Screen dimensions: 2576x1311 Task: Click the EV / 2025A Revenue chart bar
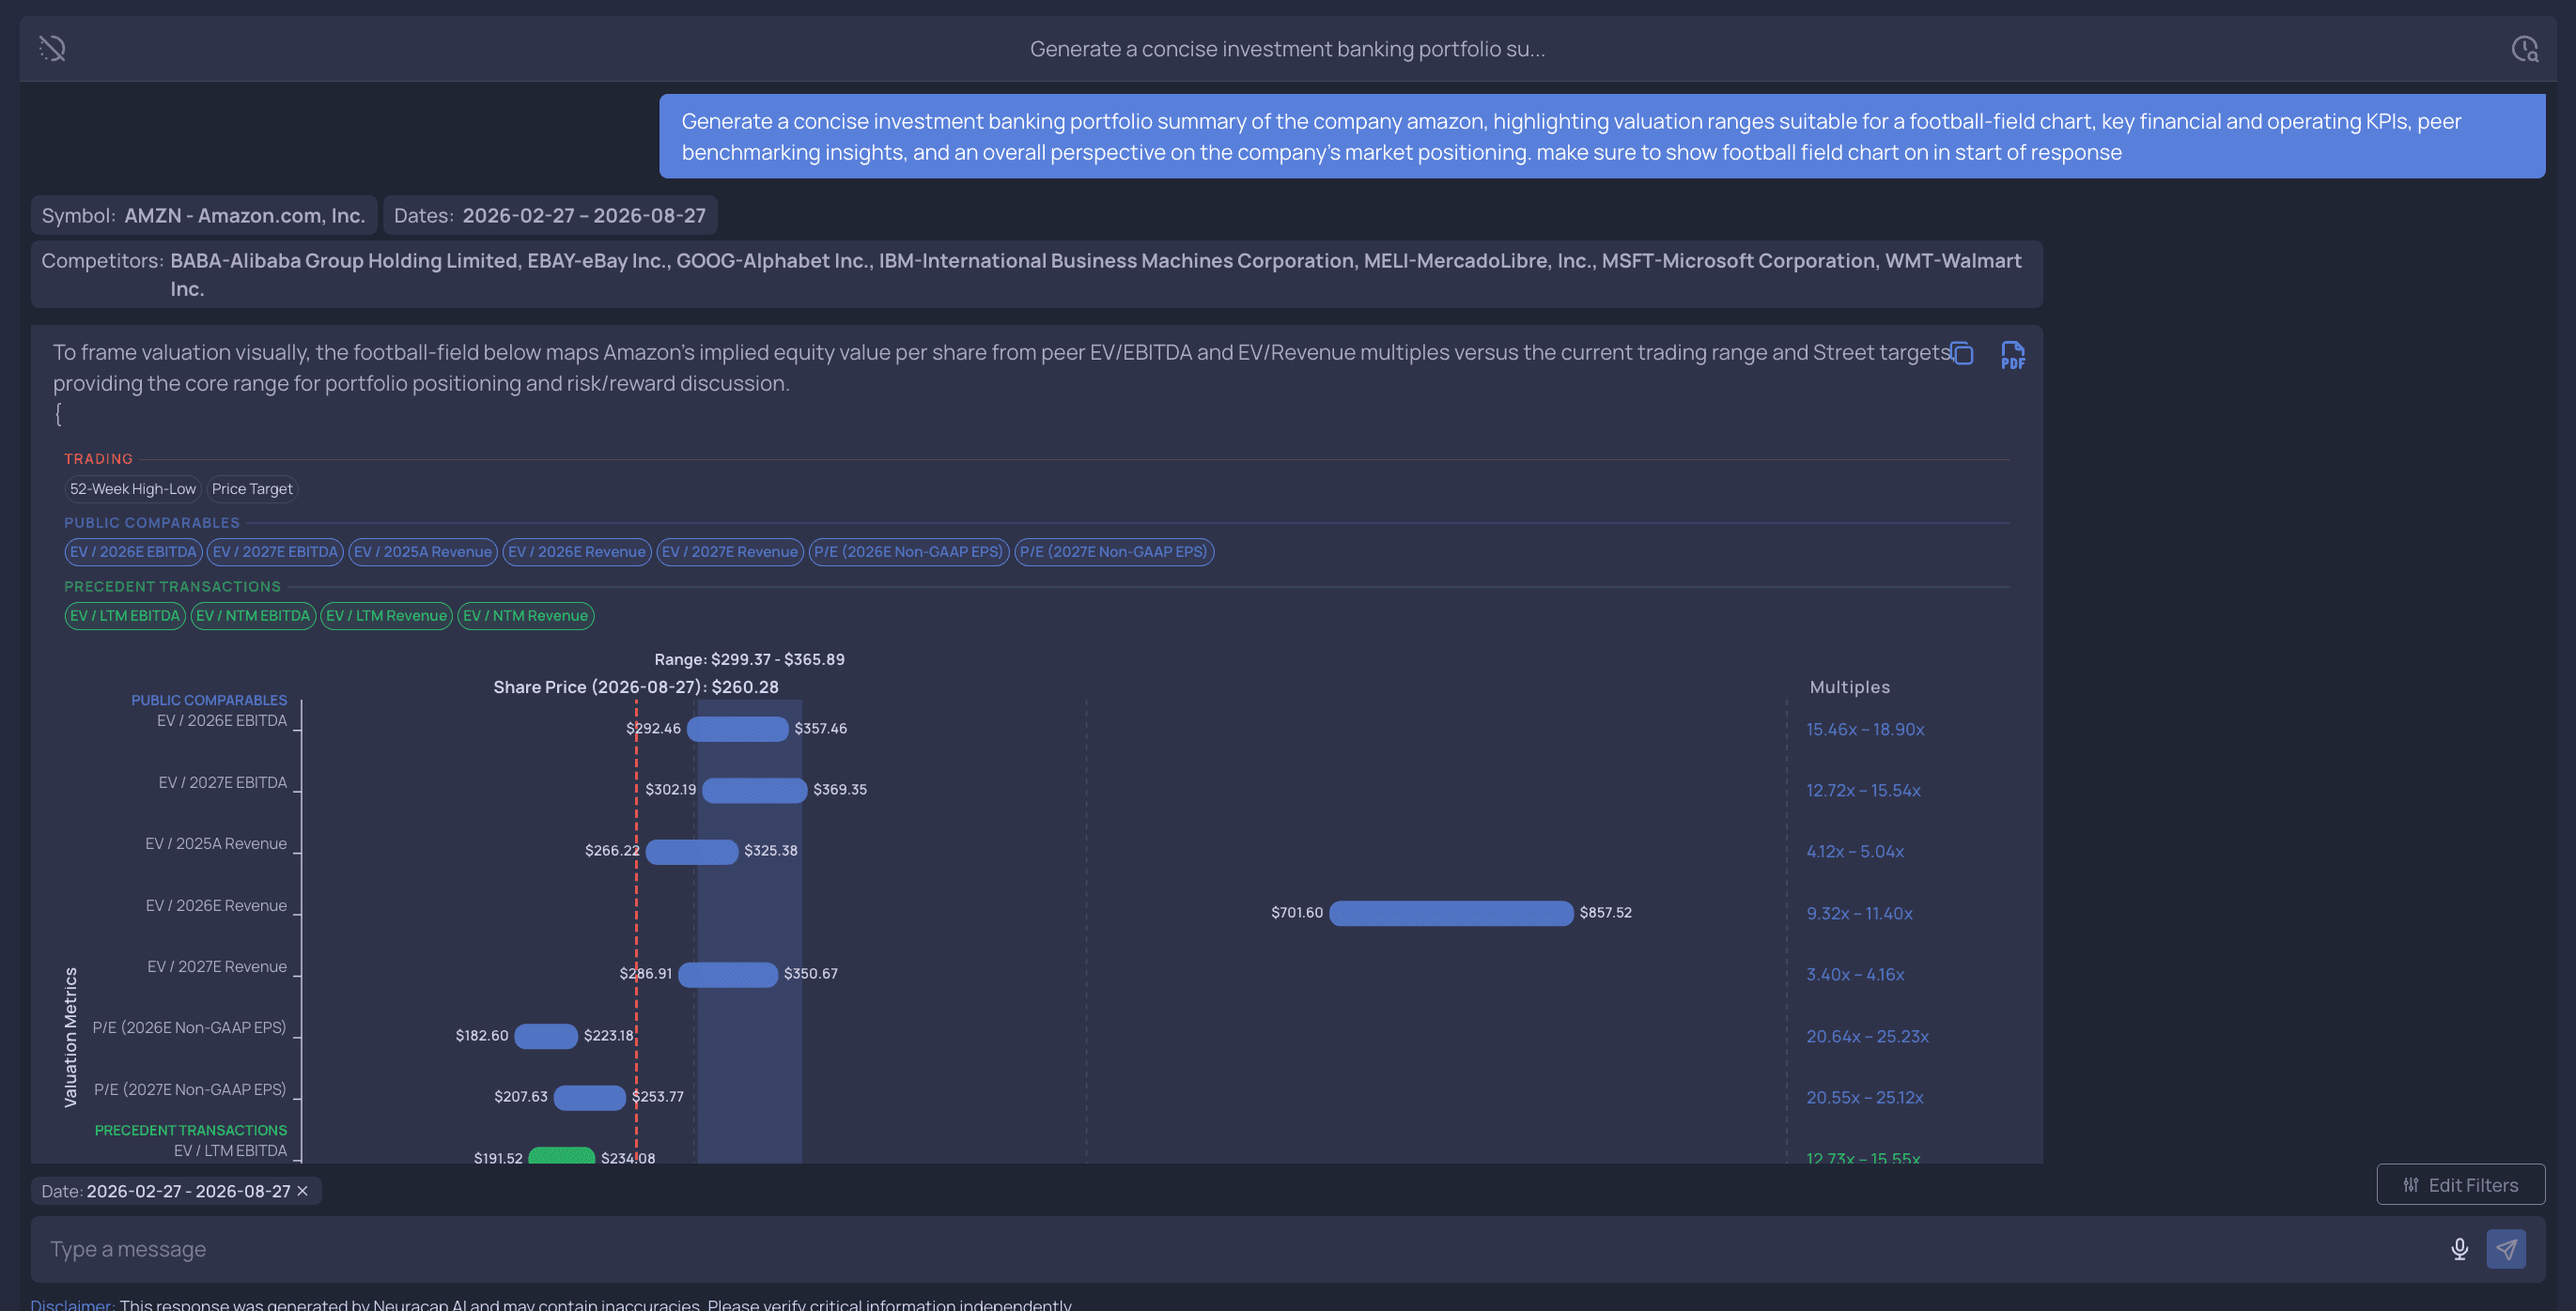pyautogui.click(x=692, y=851)
